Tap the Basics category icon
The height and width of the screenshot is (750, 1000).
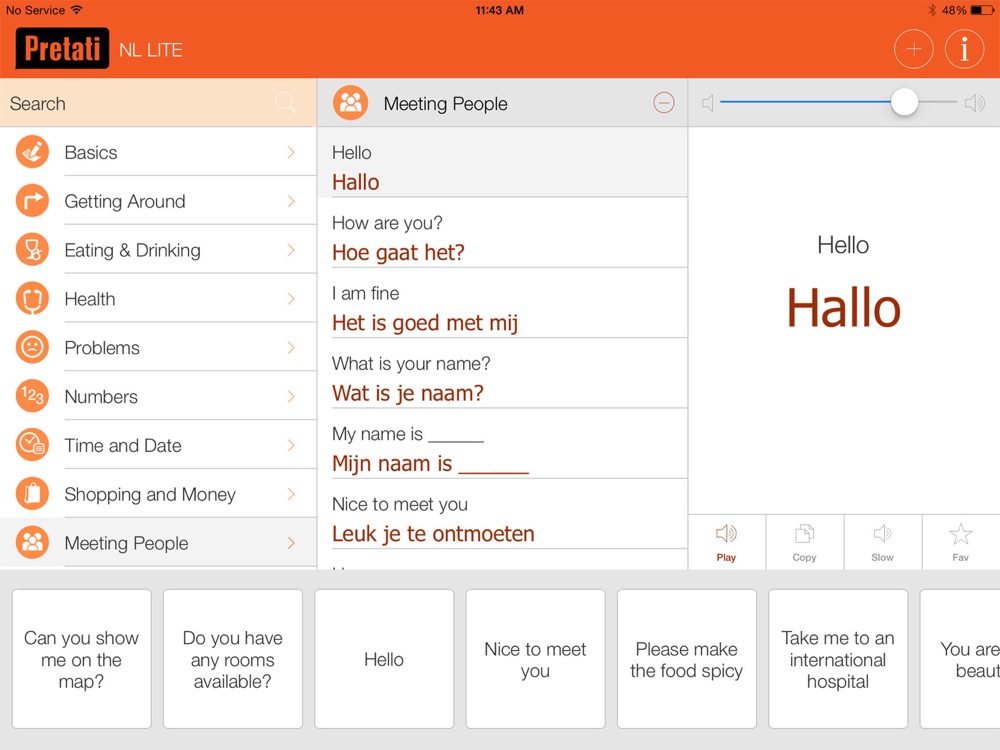click(x=32, y=152)
